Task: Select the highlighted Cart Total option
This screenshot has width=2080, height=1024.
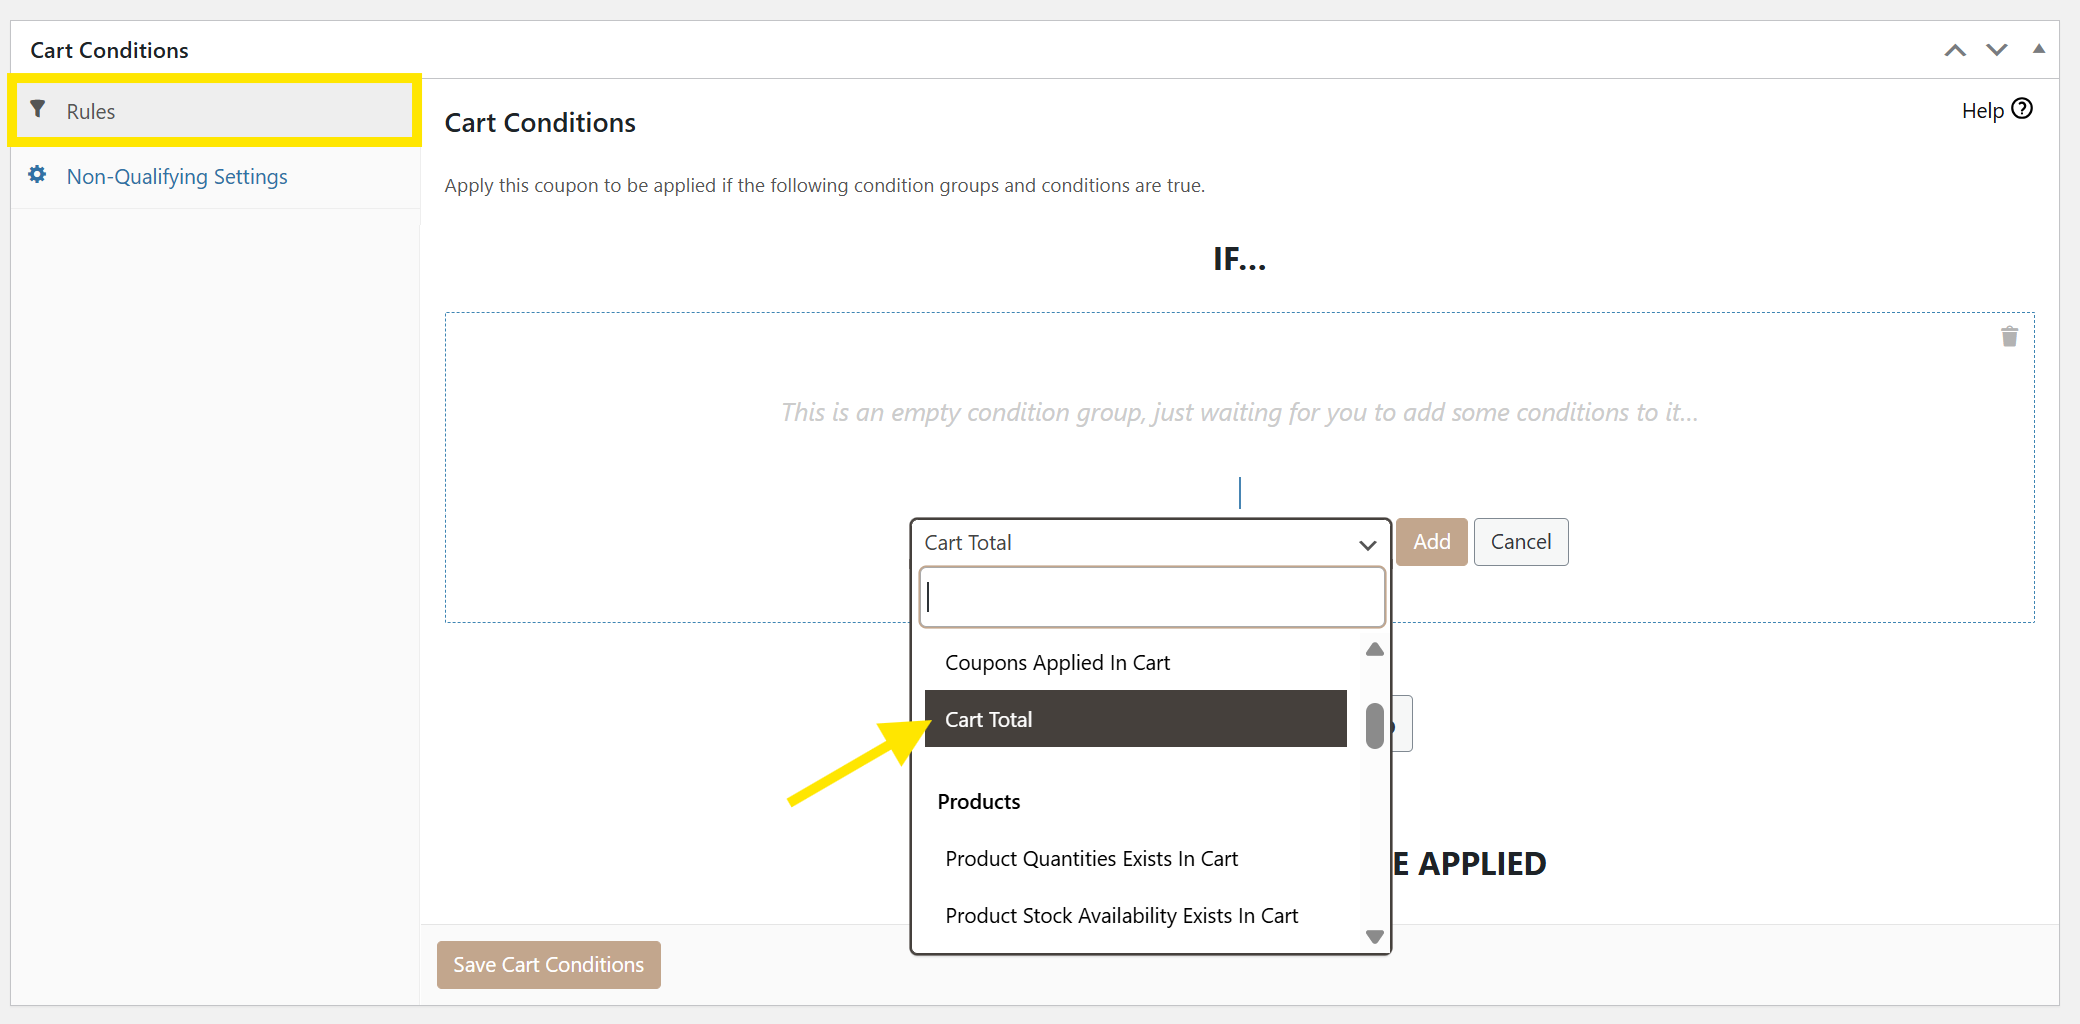Action: click(x=1136, y=719)
